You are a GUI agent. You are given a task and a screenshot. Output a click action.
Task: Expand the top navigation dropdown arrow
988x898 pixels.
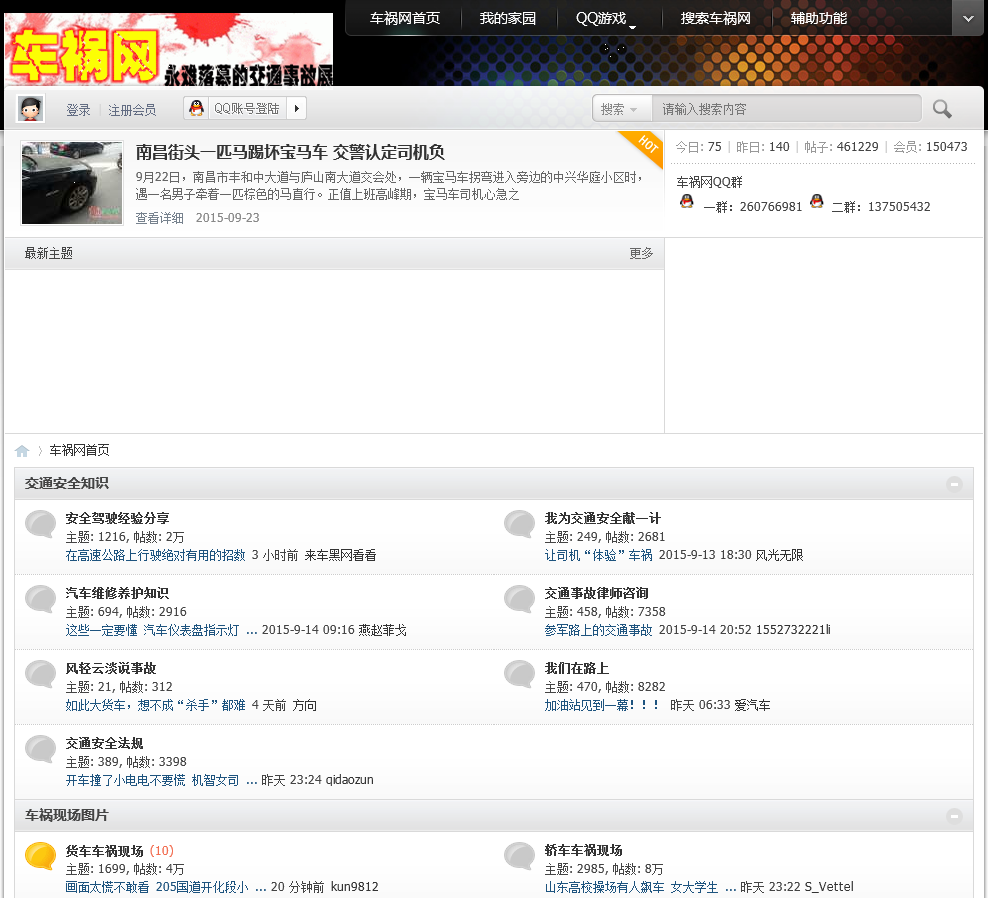[968, 18]
